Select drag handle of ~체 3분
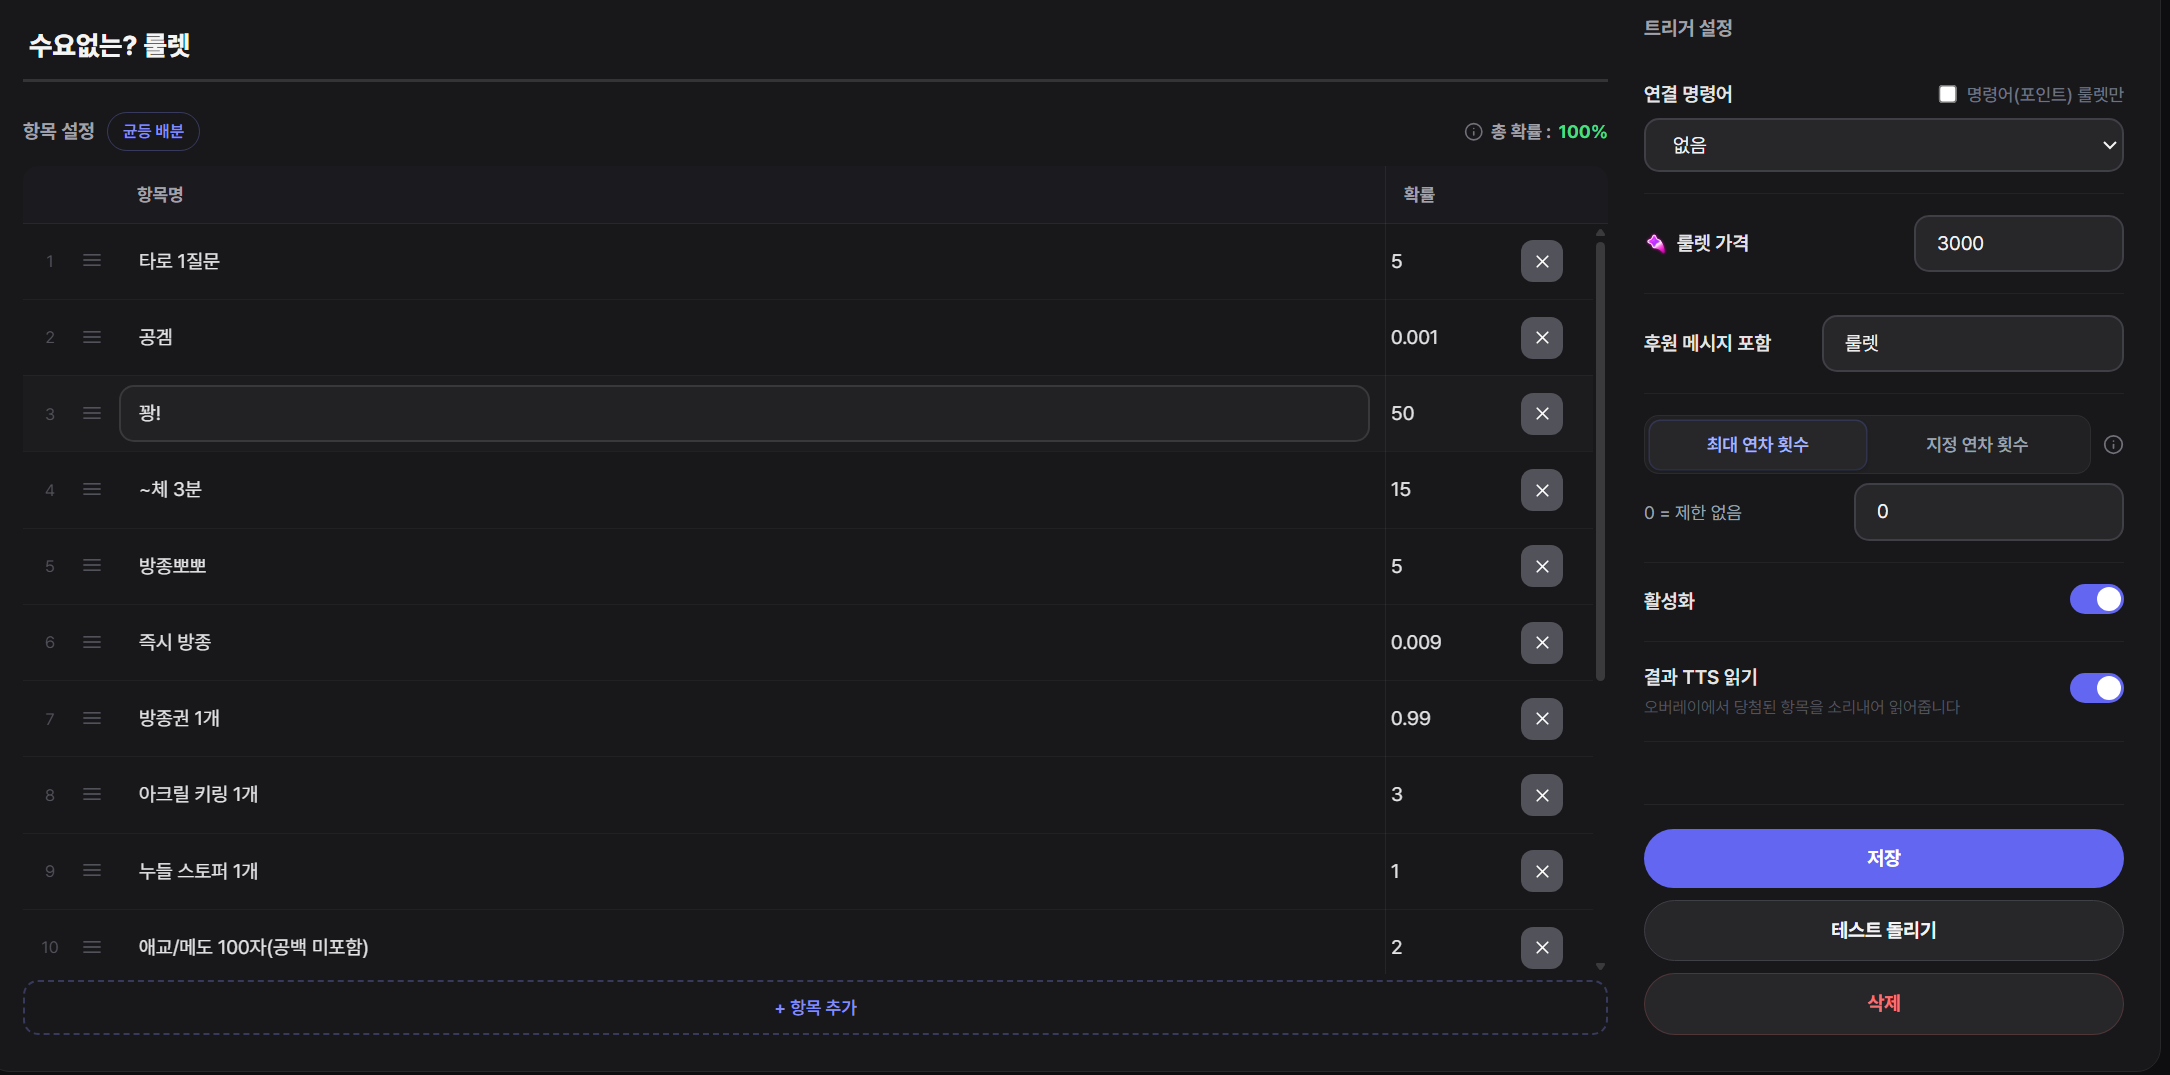Image resolution: width=2170 pixels, height=1075 pixels. [92, 489]
